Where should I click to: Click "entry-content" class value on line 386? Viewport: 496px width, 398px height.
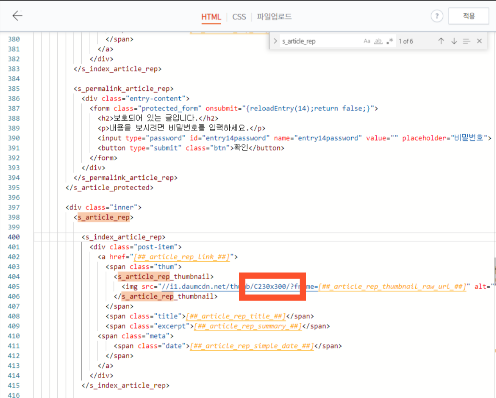[156, 99]
